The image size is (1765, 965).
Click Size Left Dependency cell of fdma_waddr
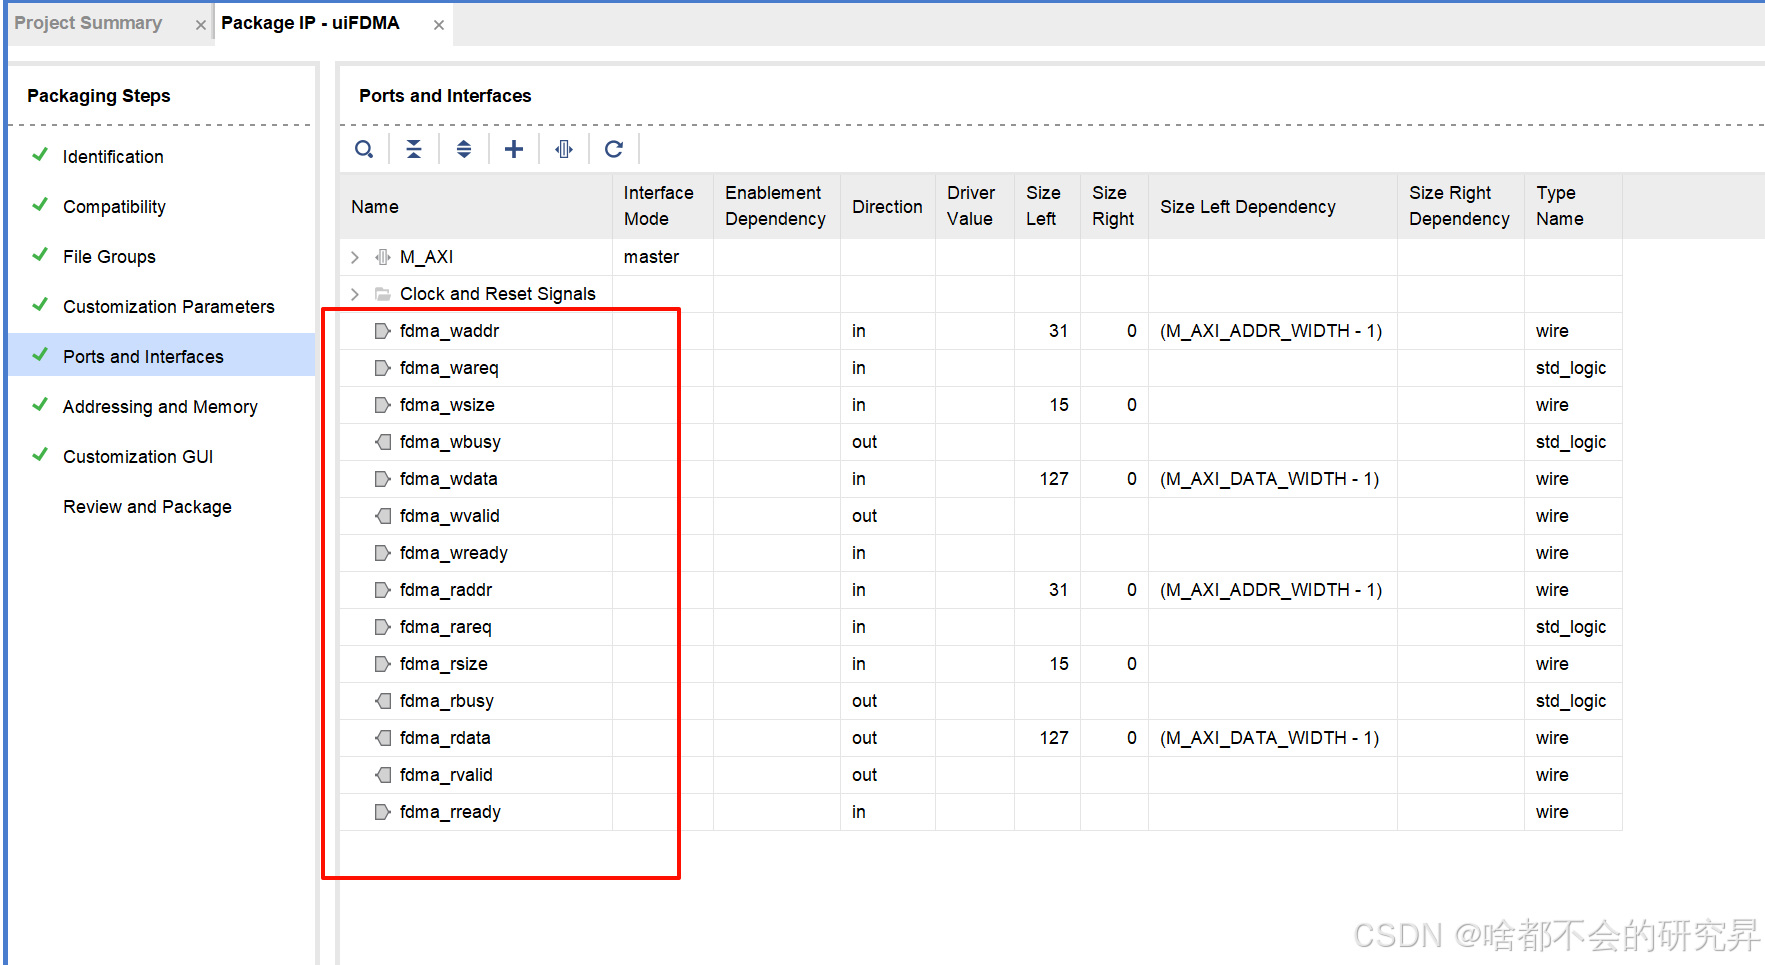pyautogui.click(x=1271, y=331)
